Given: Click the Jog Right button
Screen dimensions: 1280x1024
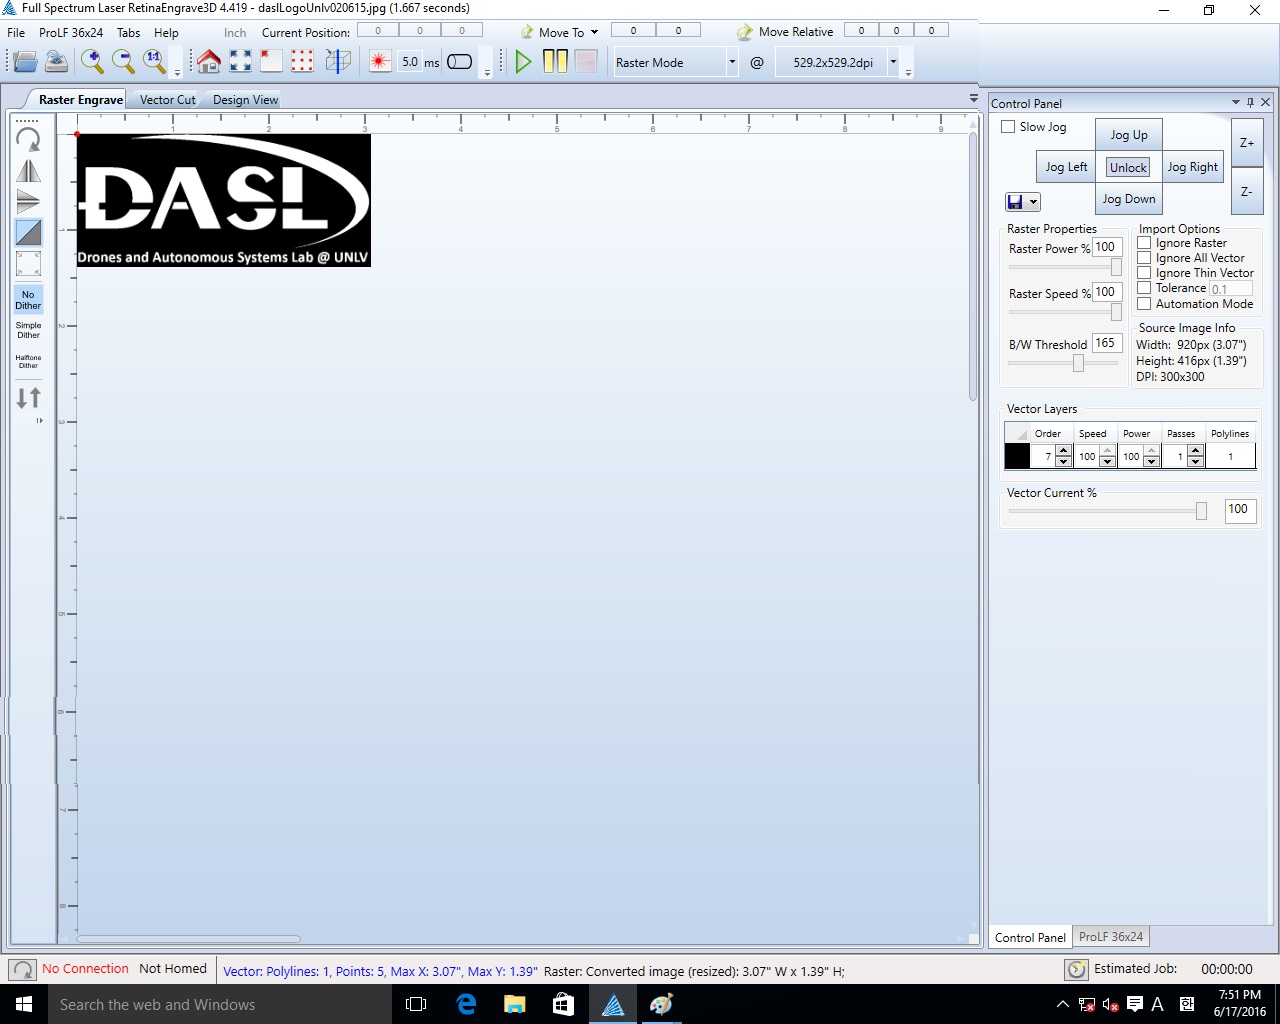Looking at the screenshot, I should [1192, 167].
